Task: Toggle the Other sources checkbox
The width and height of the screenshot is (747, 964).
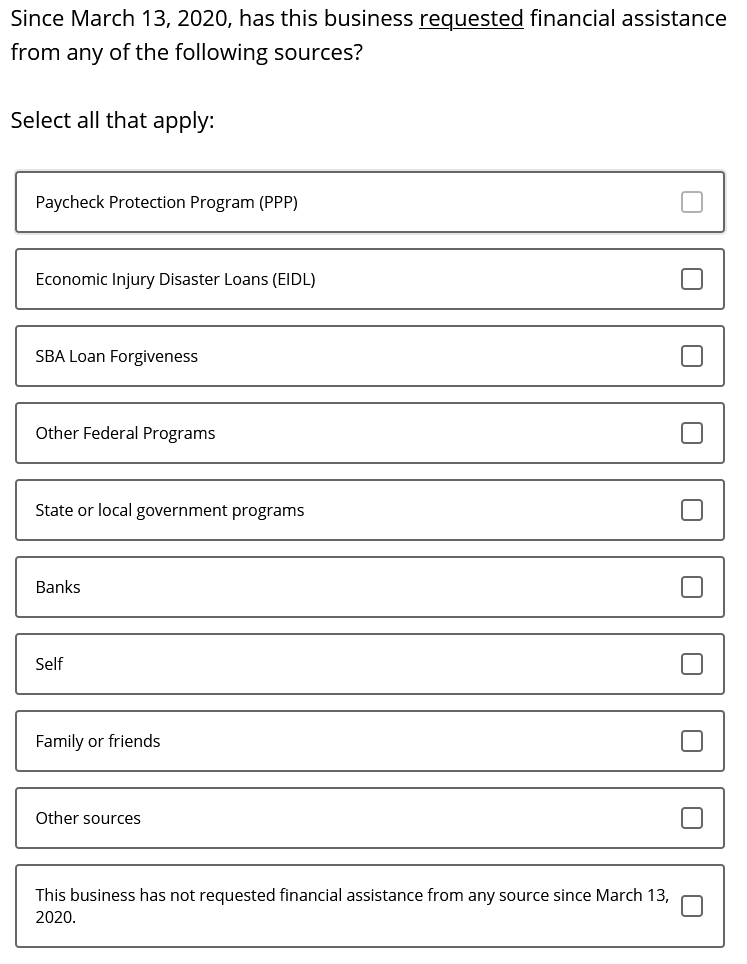Action: [692, 818]
